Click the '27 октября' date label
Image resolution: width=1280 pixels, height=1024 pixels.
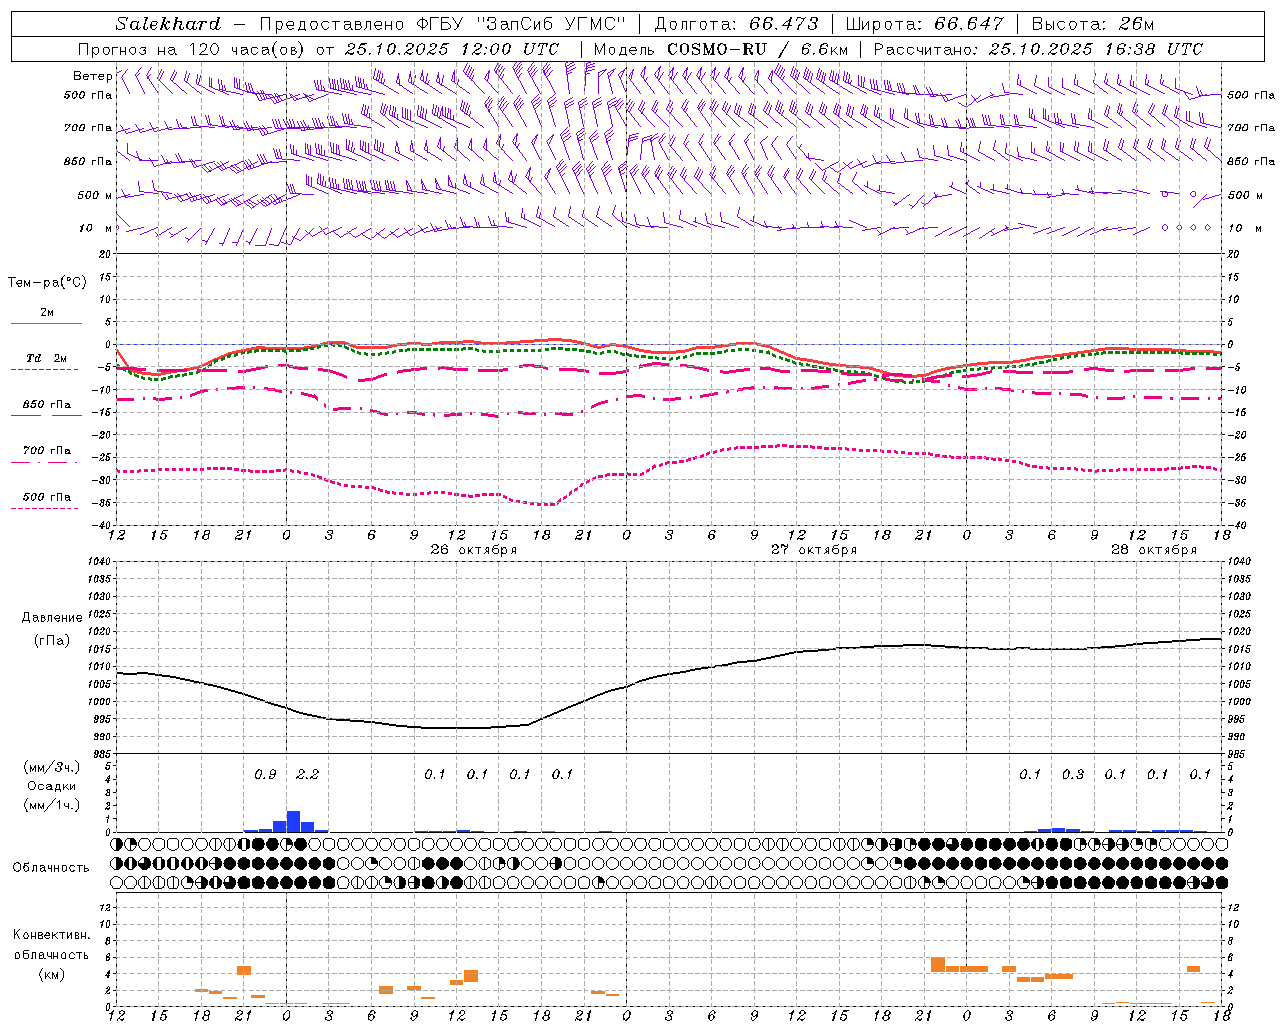point(814,550)
